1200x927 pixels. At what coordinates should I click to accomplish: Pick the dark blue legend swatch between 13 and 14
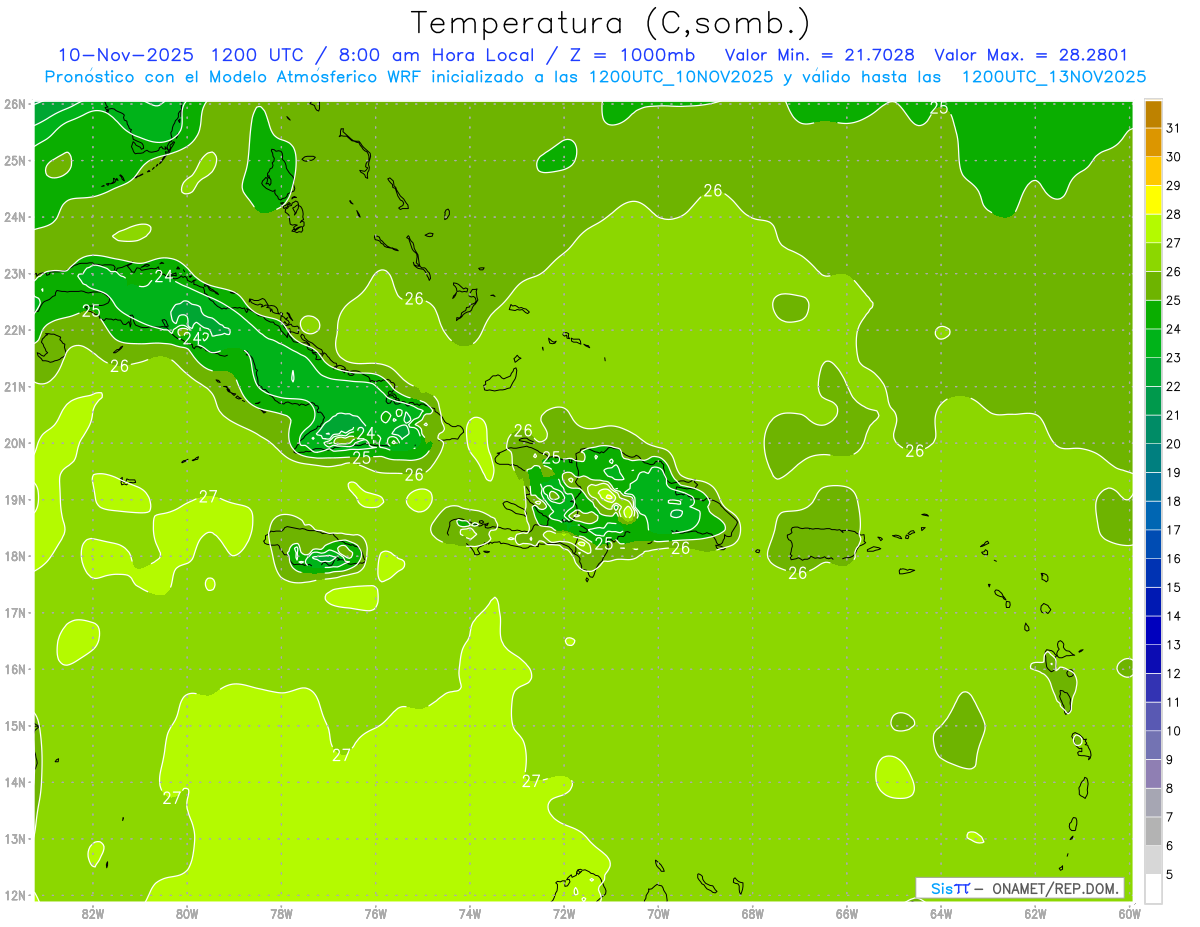[1153, 630]
